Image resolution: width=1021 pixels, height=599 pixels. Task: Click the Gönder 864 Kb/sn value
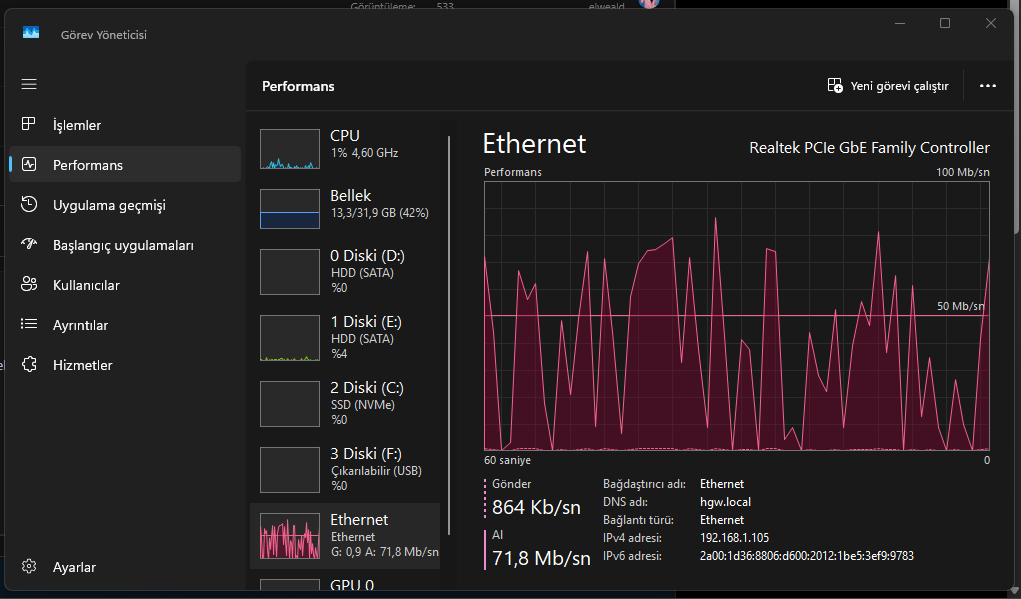tap(537, 507)
